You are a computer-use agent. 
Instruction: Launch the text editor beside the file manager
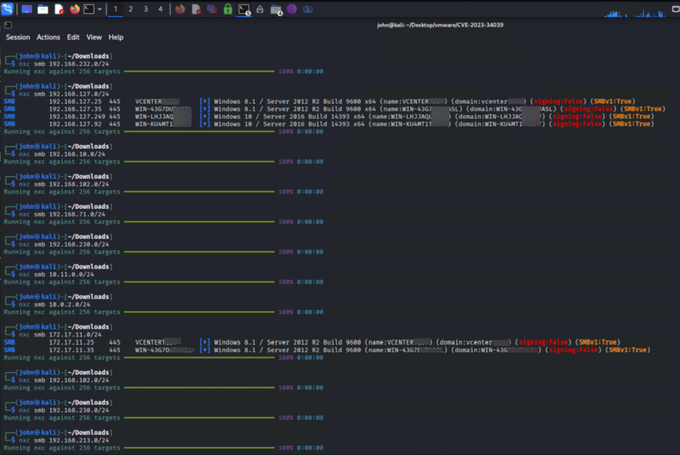pyautogui.click(x=59, y=9)
